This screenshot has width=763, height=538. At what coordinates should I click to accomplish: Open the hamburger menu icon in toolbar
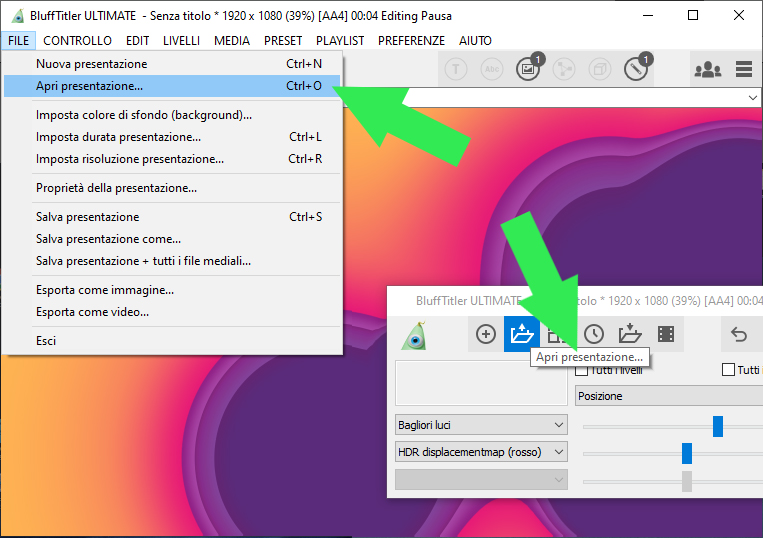click(x=744, y=70)
